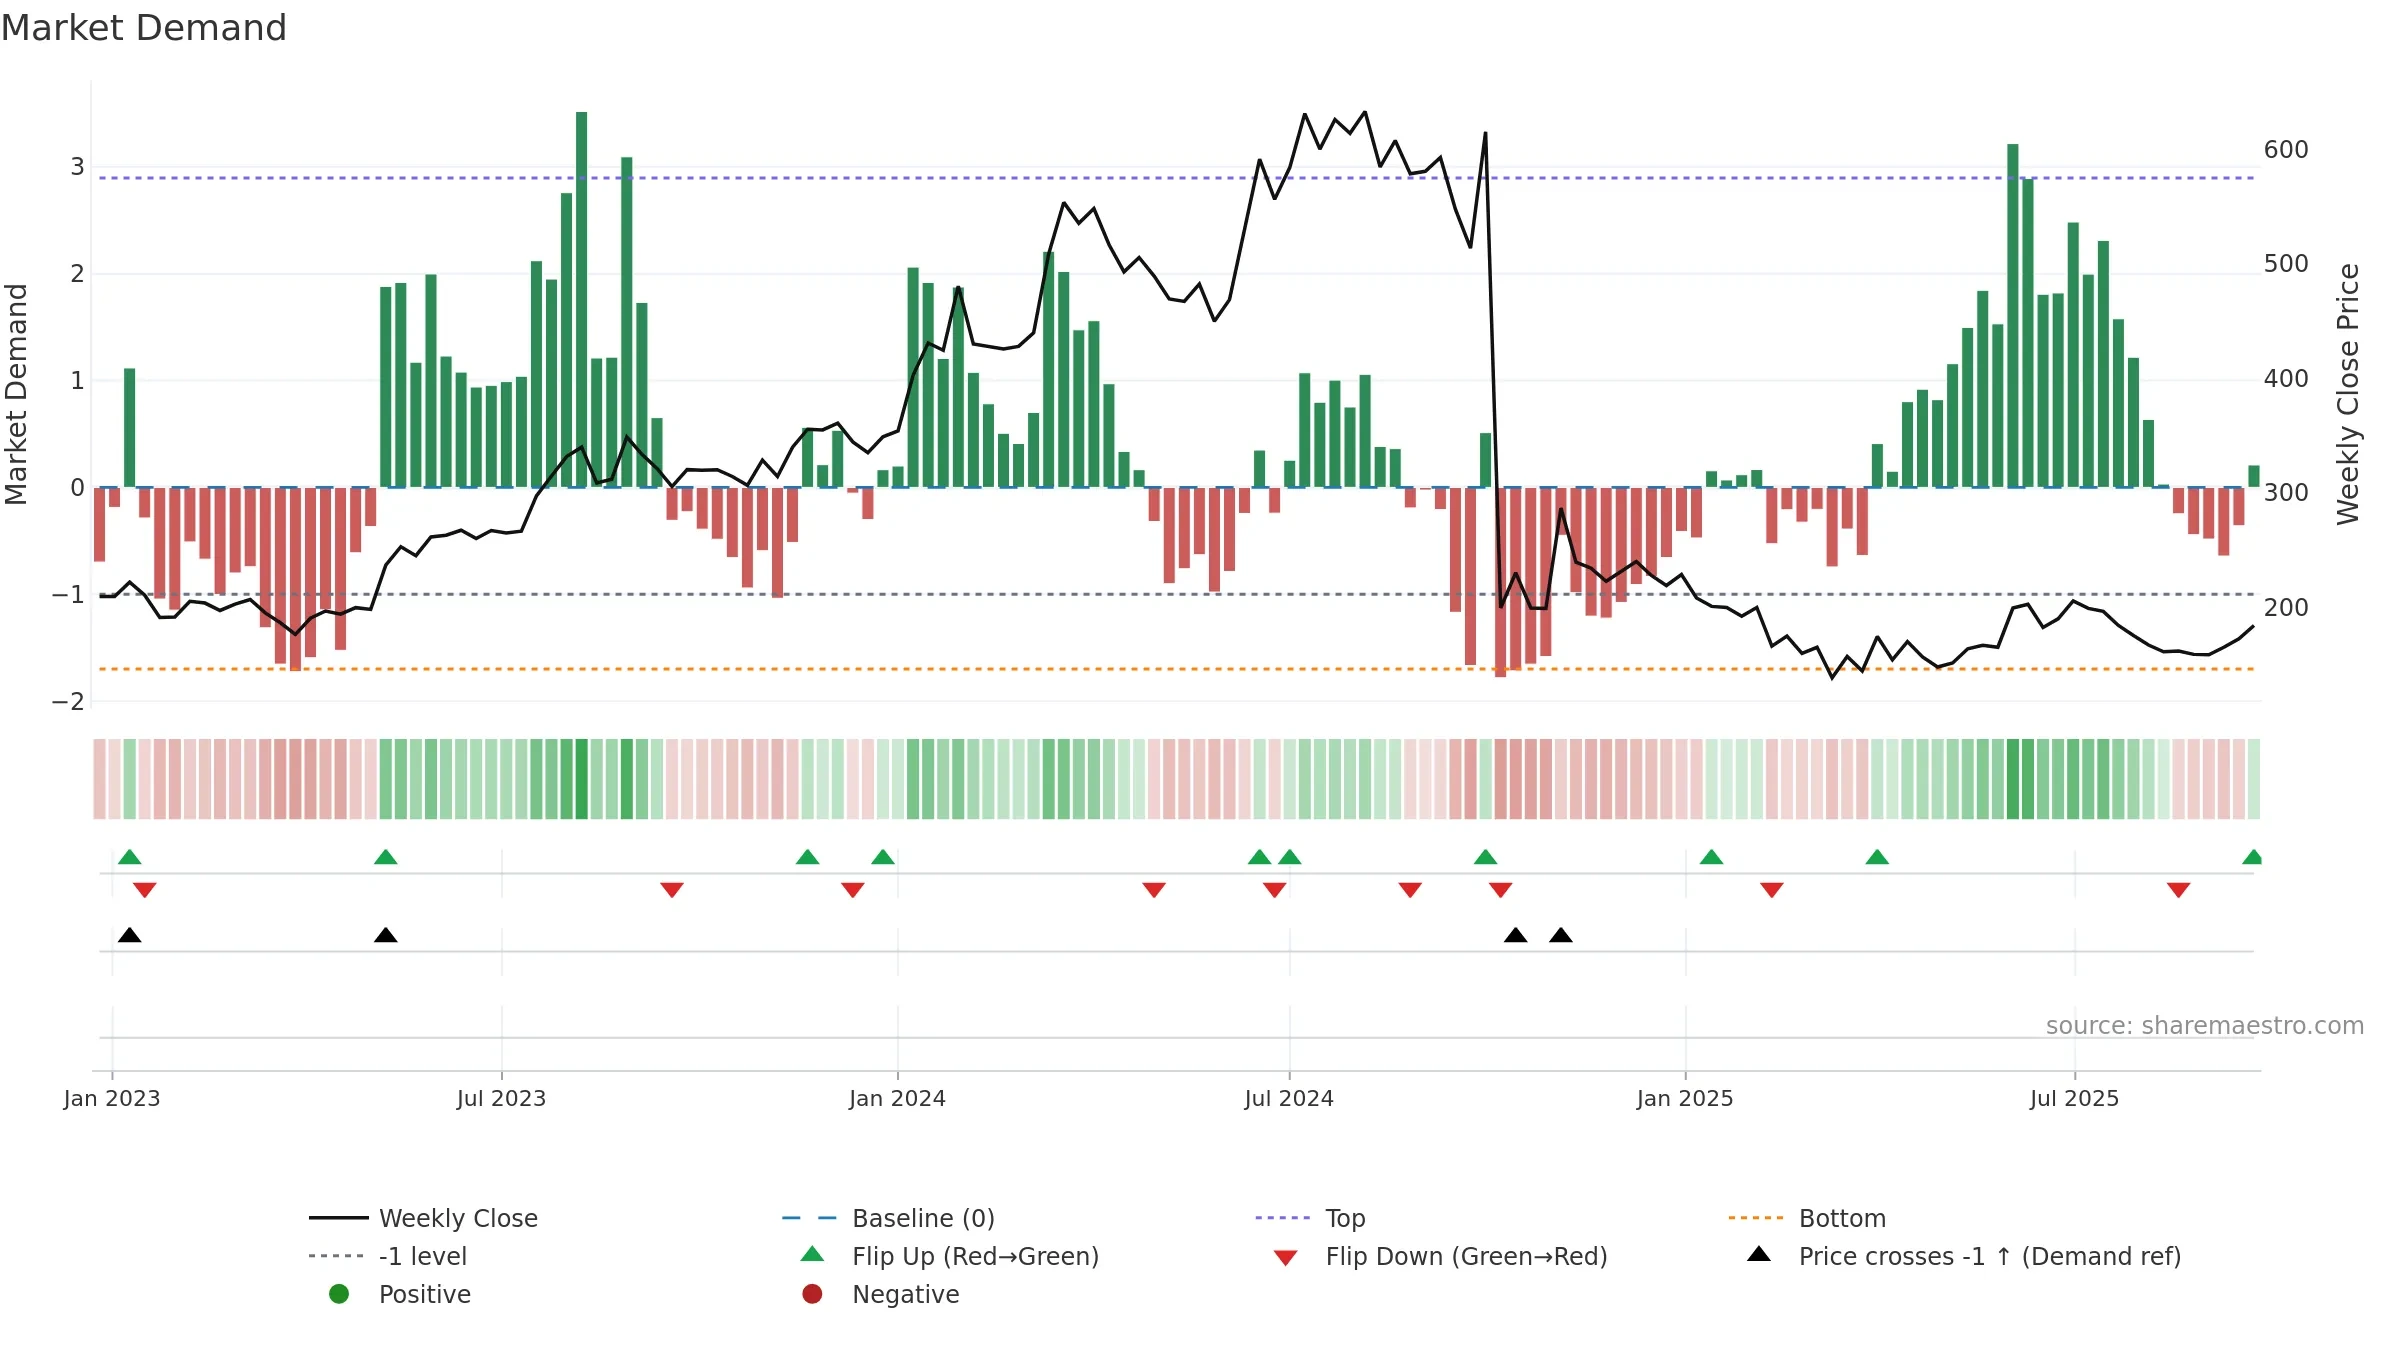Click the 200 price axis tick label
This screenshot has width=2400, height=1350.
pyautogui.click(x=2286, y=607)
